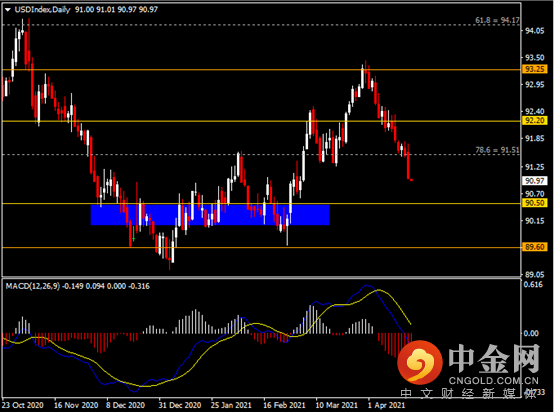Click the 92.20 horizontal line price tag

coord(535,120)
